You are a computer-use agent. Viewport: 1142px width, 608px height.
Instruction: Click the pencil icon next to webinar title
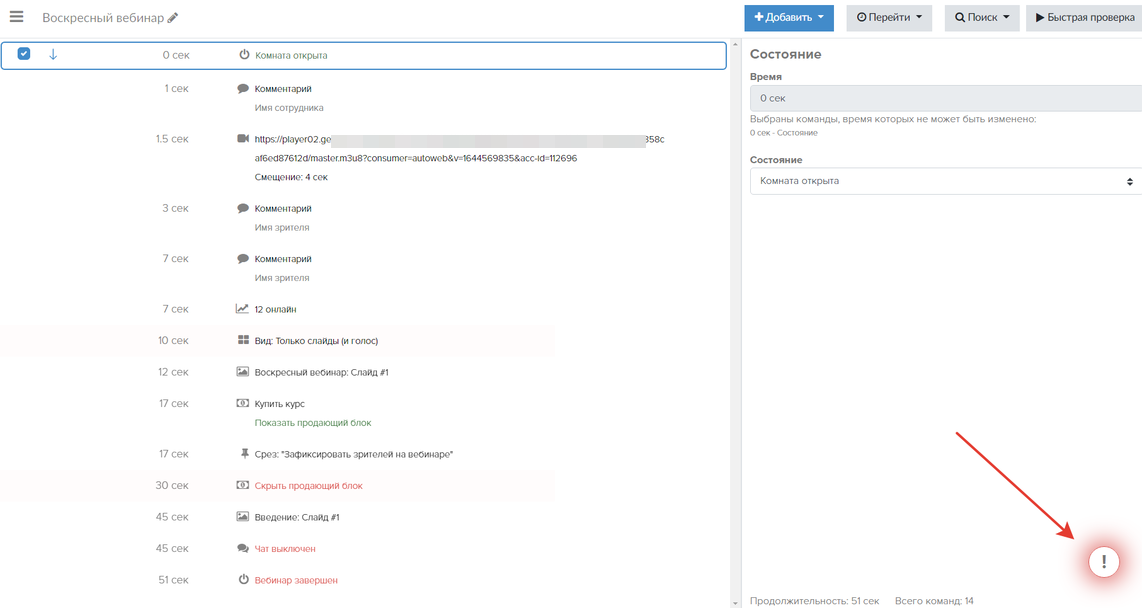(173, 18)
